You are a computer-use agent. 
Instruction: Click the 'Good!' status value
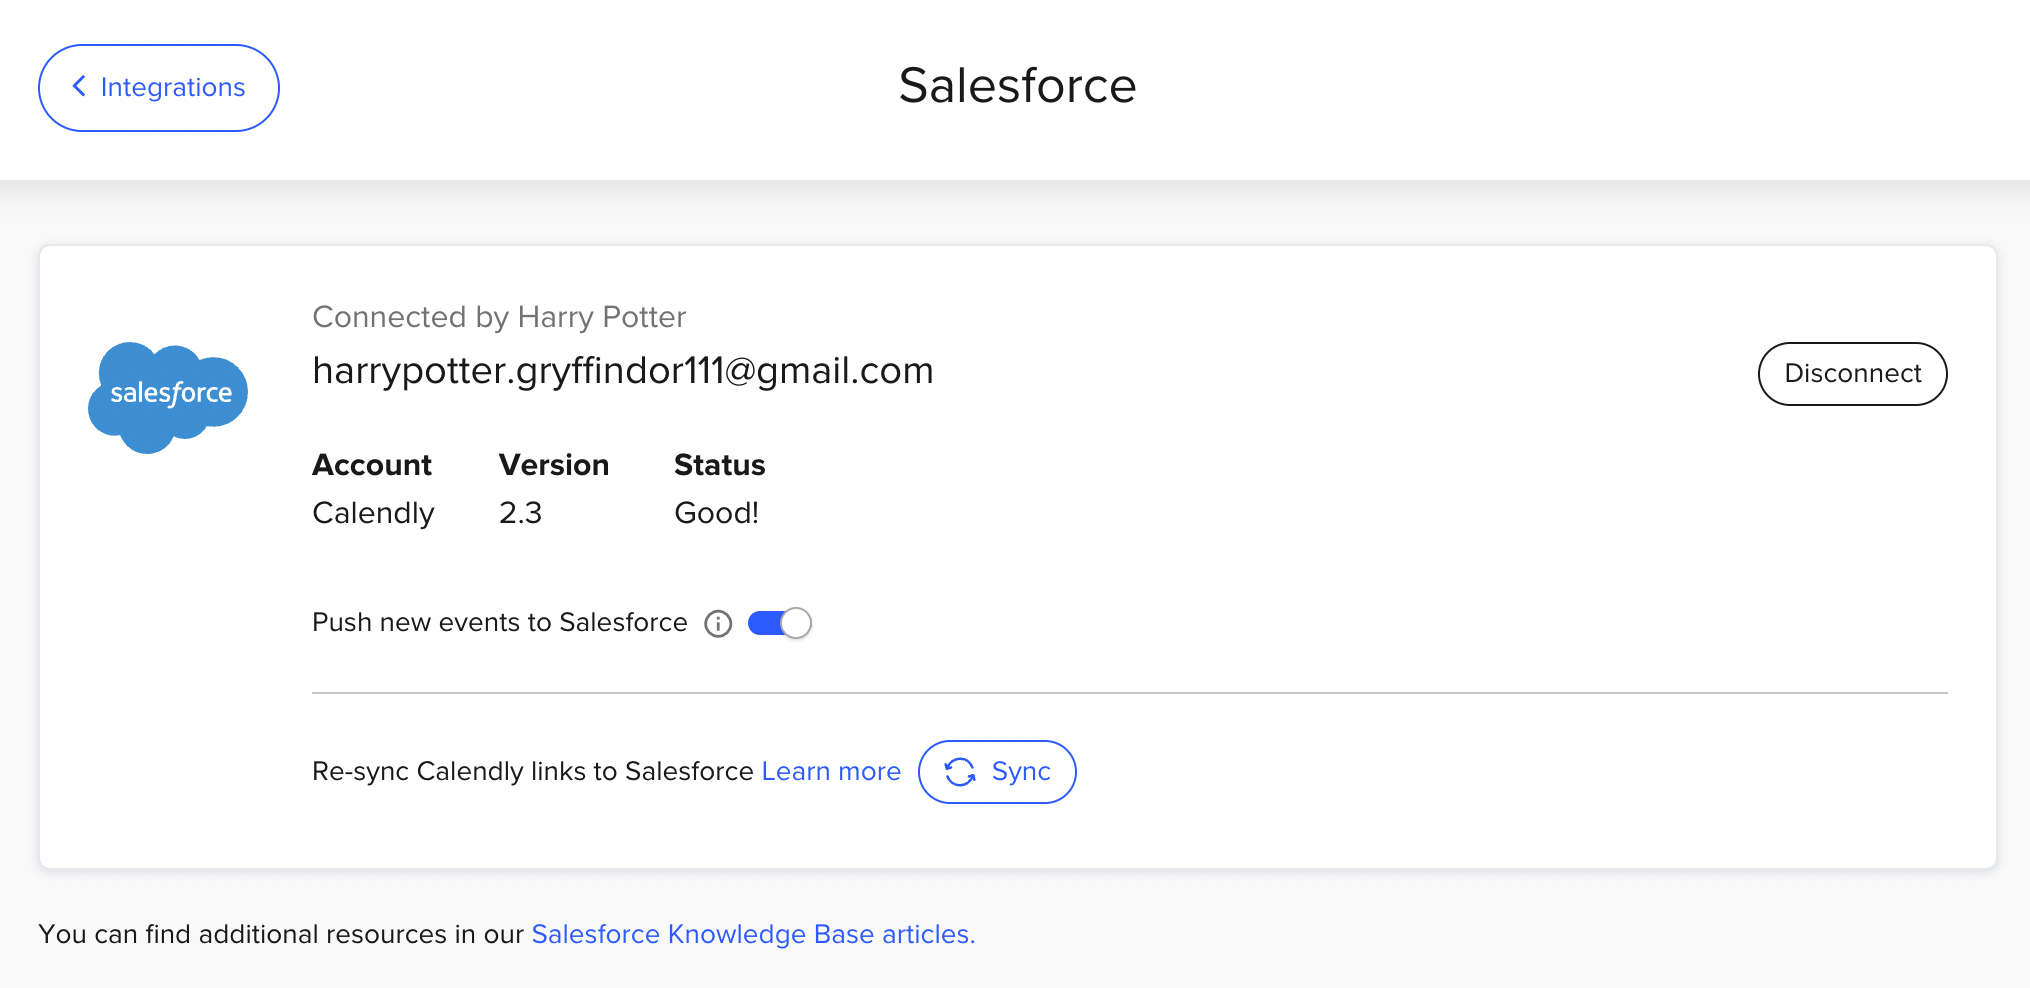coord(716,513)
